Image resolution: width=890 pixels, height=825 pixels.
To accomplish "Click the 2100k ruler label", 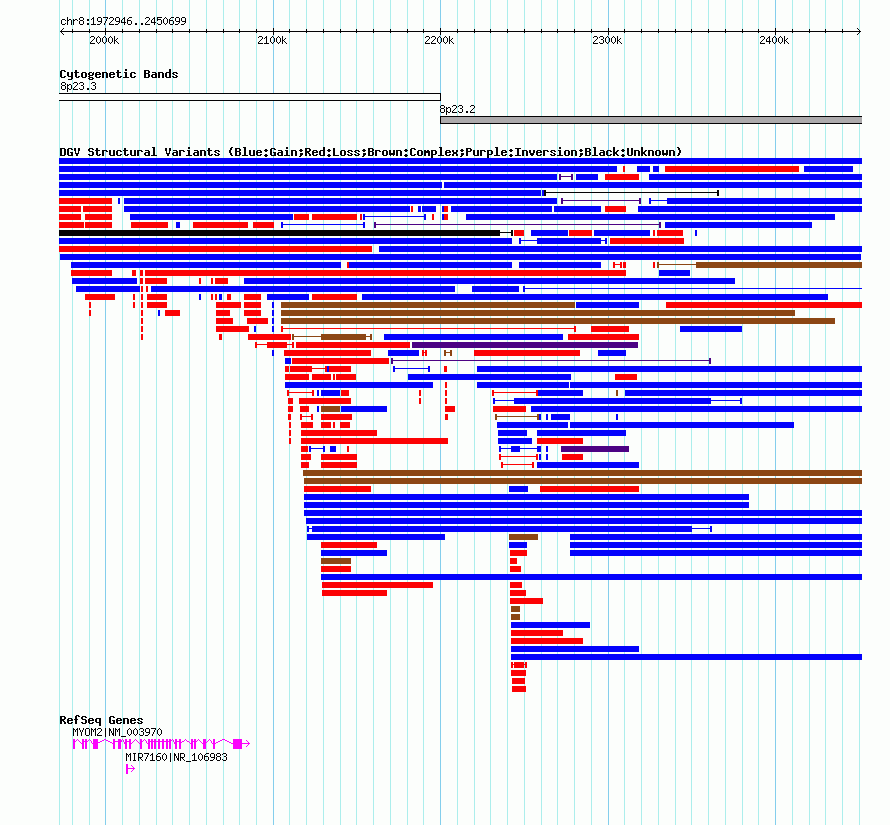I will click(x=272, y=40).
